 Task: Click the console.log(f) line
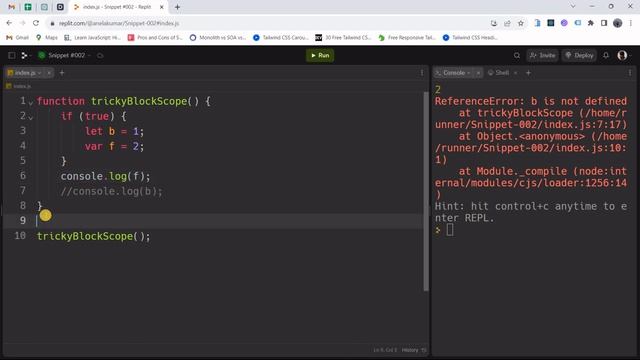[x=105, y=176]
